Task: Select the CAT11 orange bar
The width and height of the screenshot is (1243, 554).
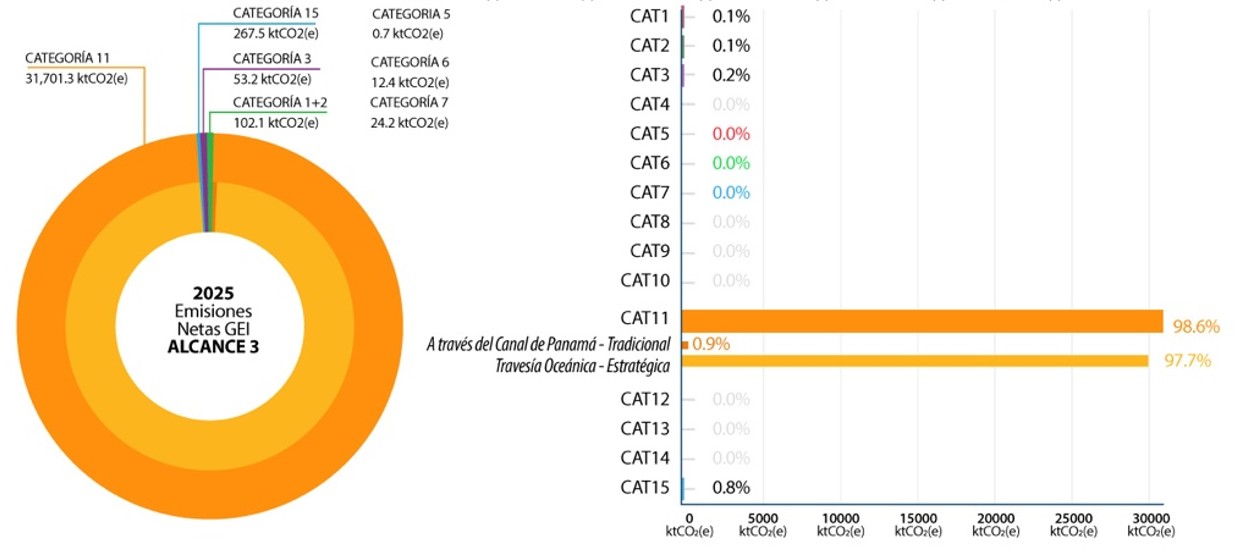Action: (922, 321)
